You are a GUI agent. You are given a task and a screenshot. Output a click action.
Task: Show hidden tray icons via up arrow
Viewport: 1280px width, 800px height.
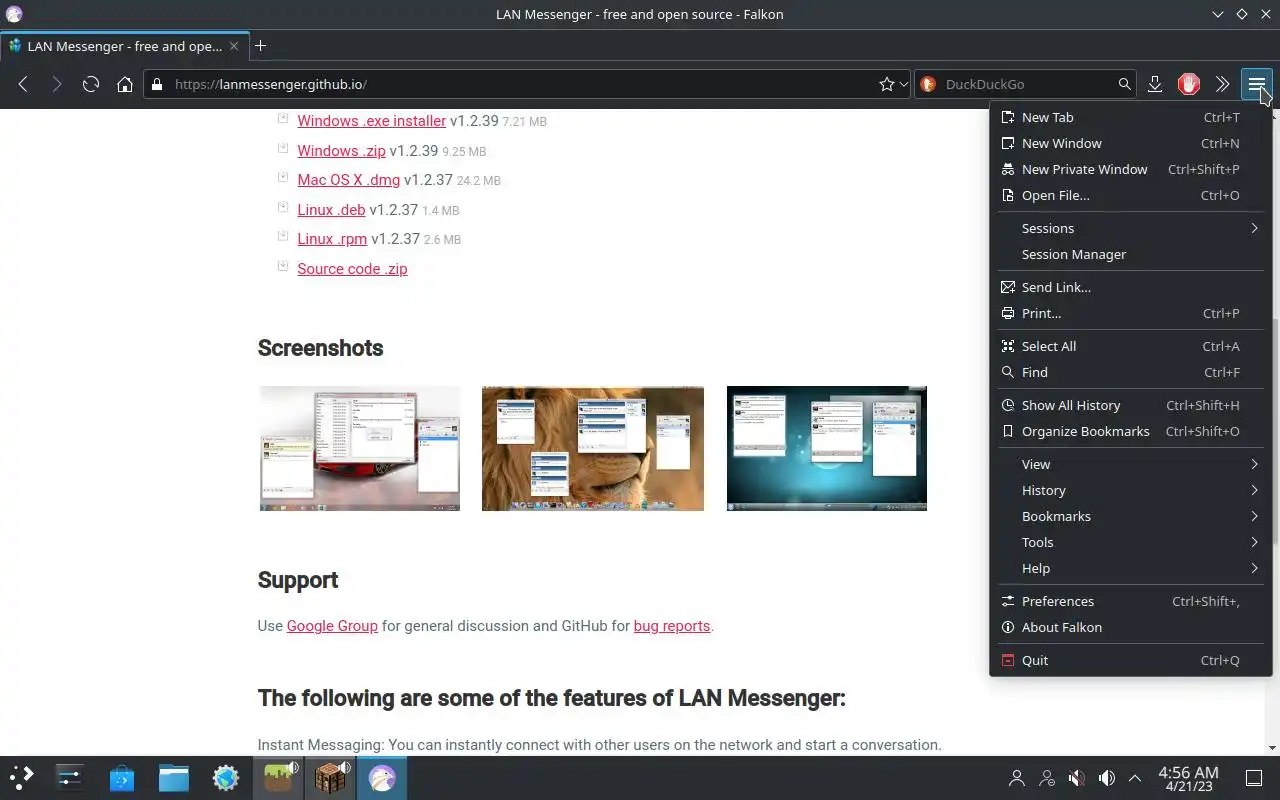(1135, 778)
